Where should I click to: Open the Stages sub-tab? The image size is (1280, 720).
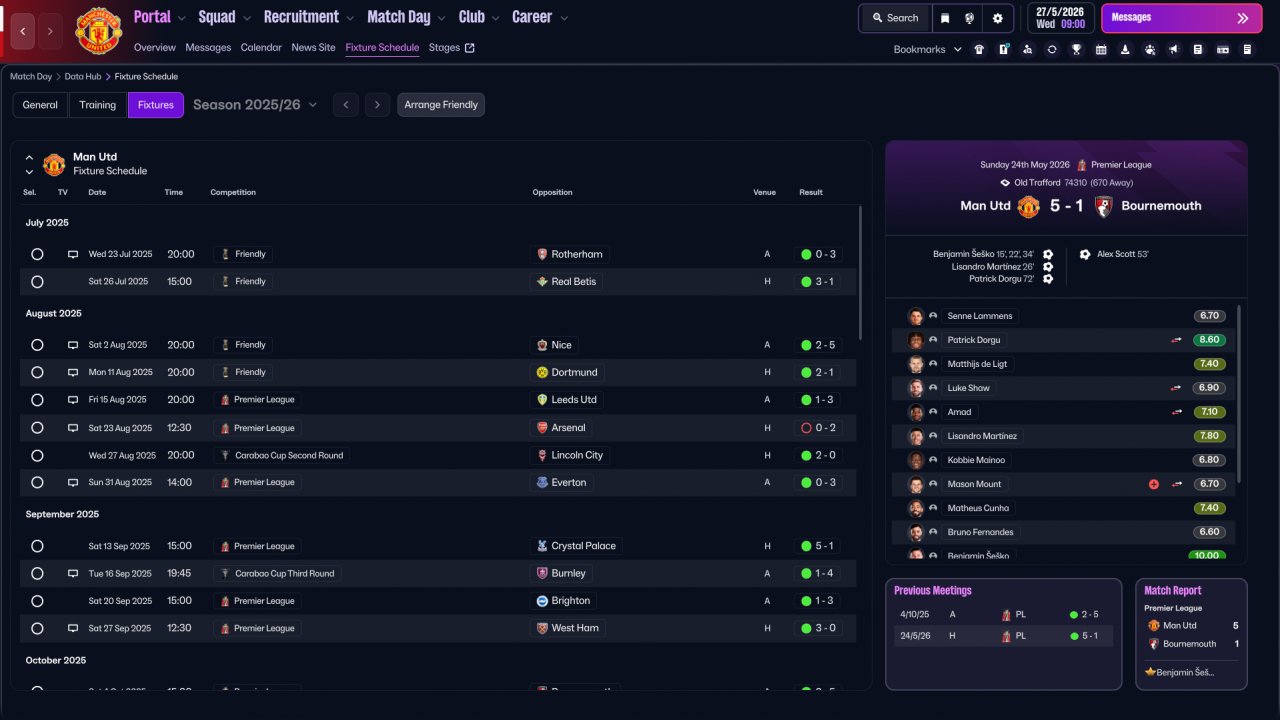point(451,47)
